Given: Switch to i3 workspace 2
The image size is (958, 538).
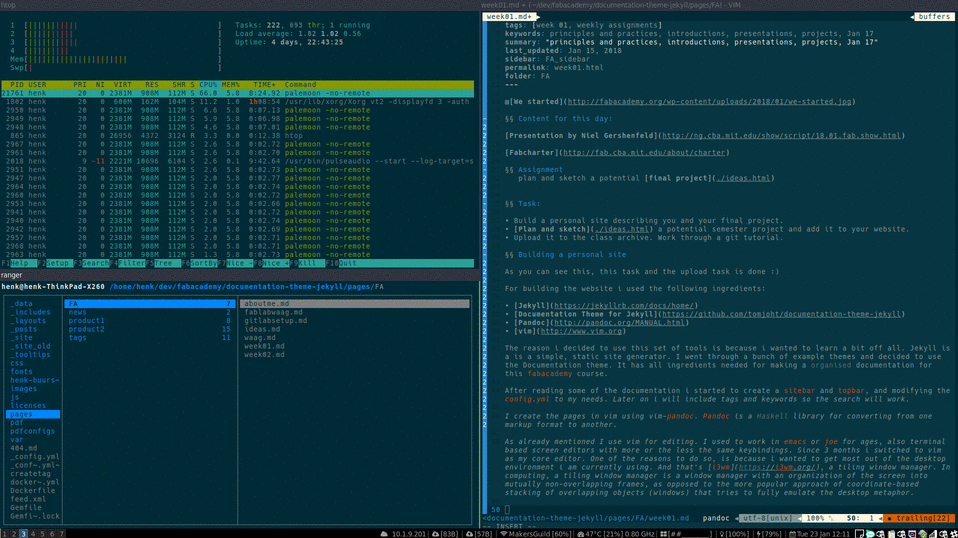Looking at the screenshot, I should 14,534.
